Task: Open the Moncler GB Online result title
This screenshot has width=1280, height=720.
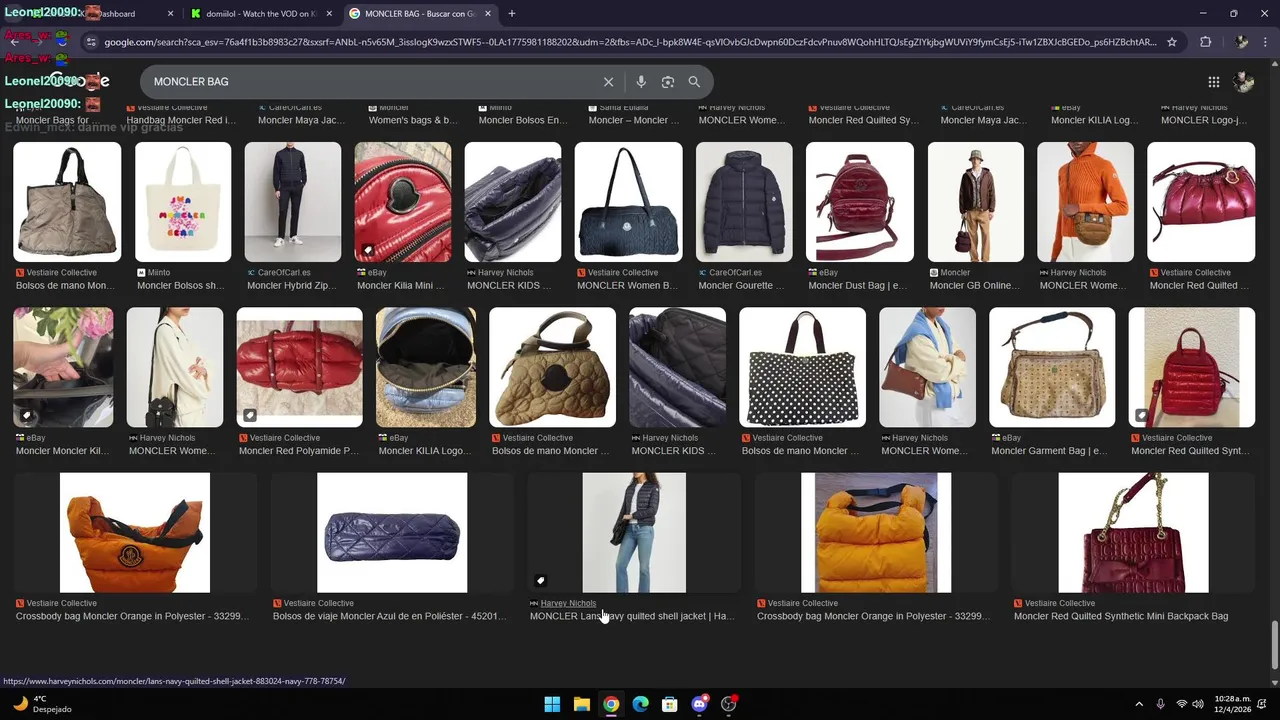Action: pyautogui.click(x=974, y=286)
